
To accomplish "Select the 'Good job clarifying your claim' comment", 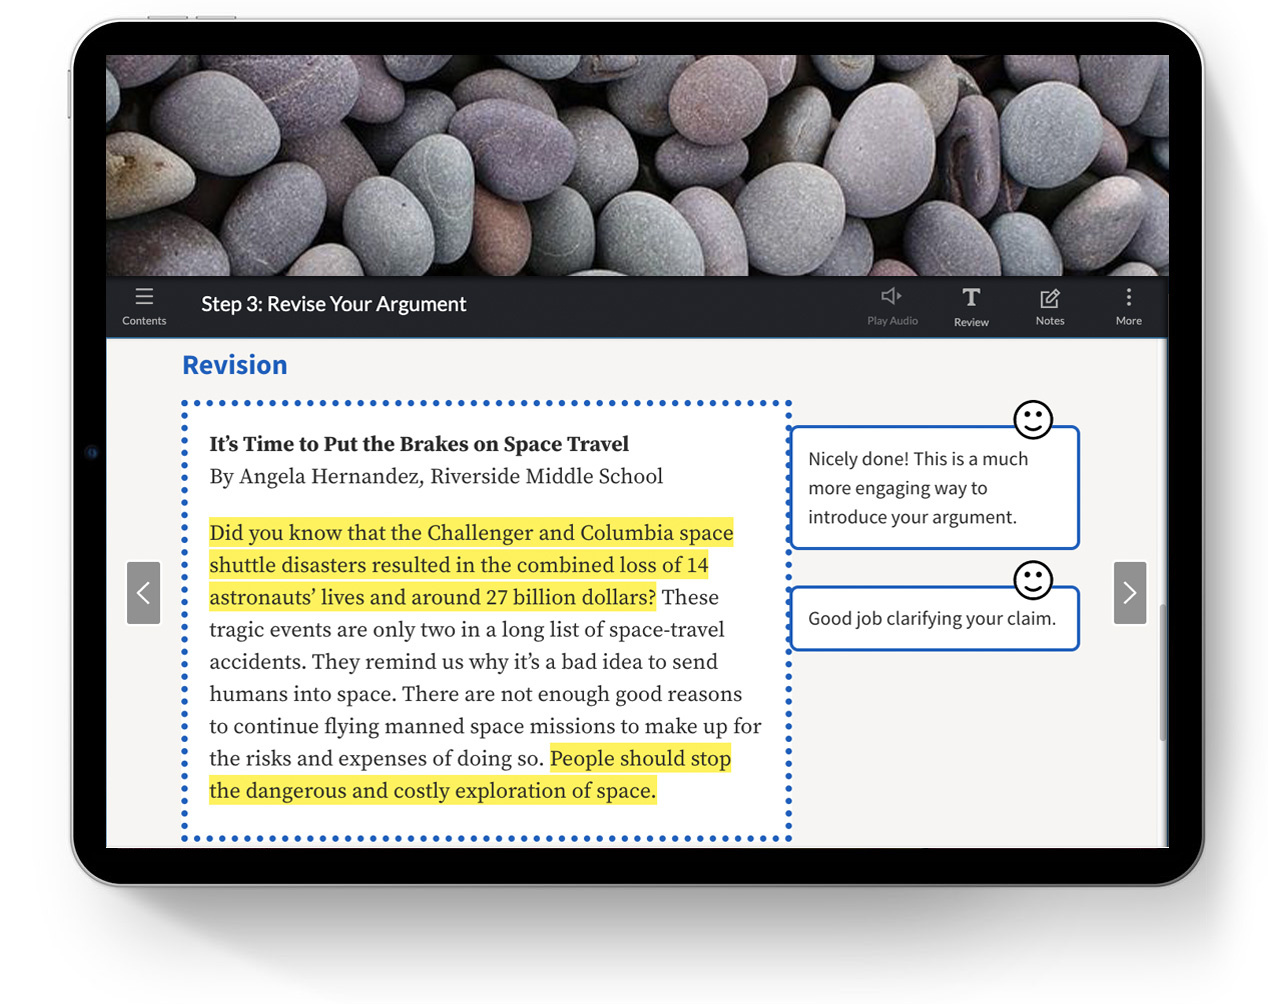I will pos(935,619).
